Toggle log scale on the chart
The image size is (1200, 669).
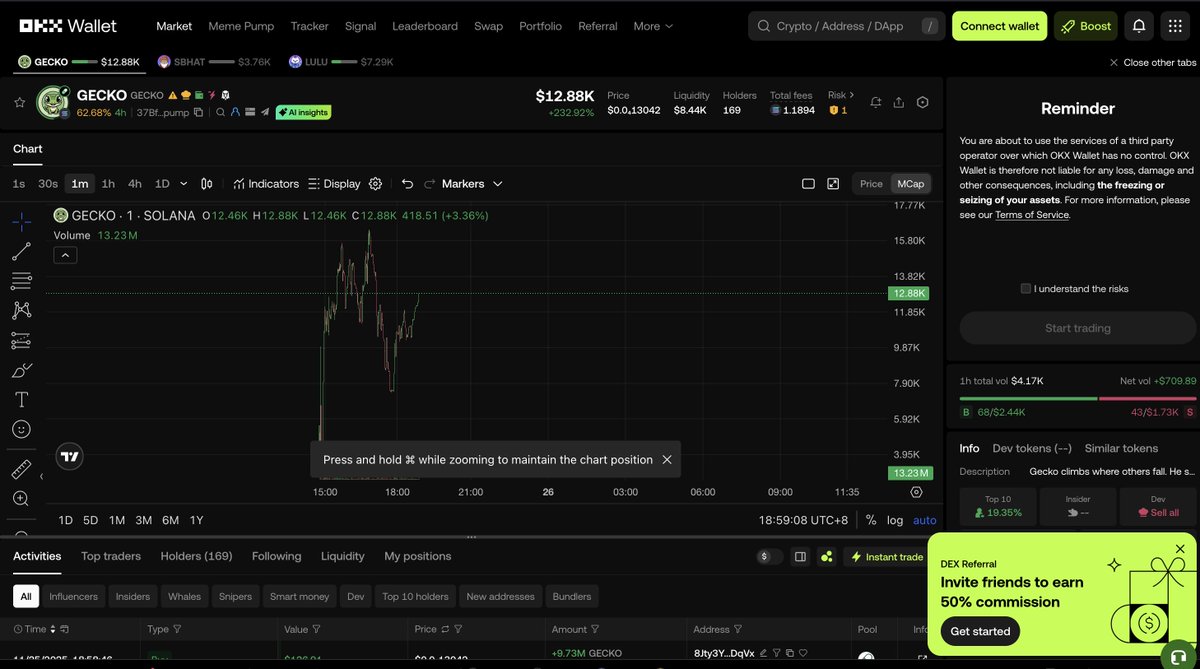tap(895, 520)
